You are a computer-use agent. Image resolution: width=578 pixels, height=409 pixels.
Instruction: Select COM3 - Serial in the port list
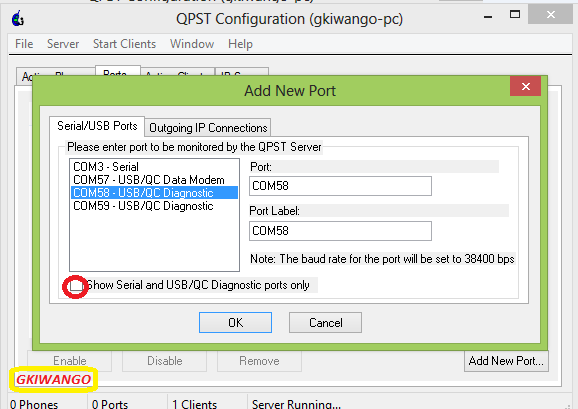(x=154, y=167)
